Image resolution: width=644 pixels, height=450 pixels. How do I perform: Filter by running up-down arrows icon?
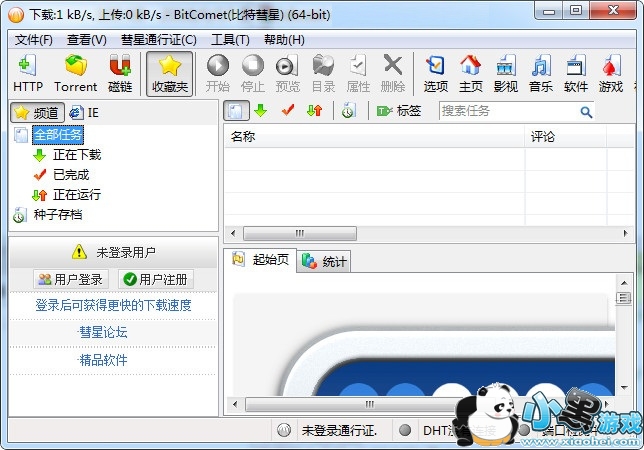click(315, 110)
